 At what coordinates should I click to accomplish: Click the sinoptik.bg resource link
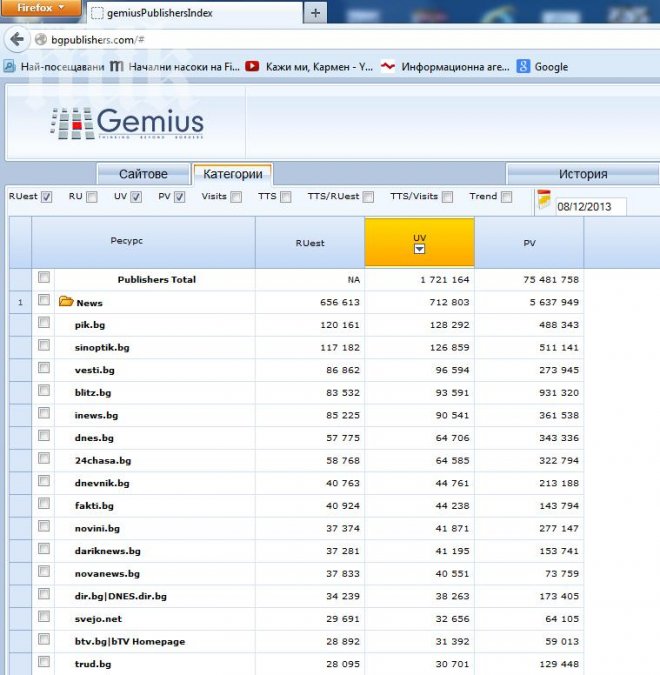tap(102, 347)
